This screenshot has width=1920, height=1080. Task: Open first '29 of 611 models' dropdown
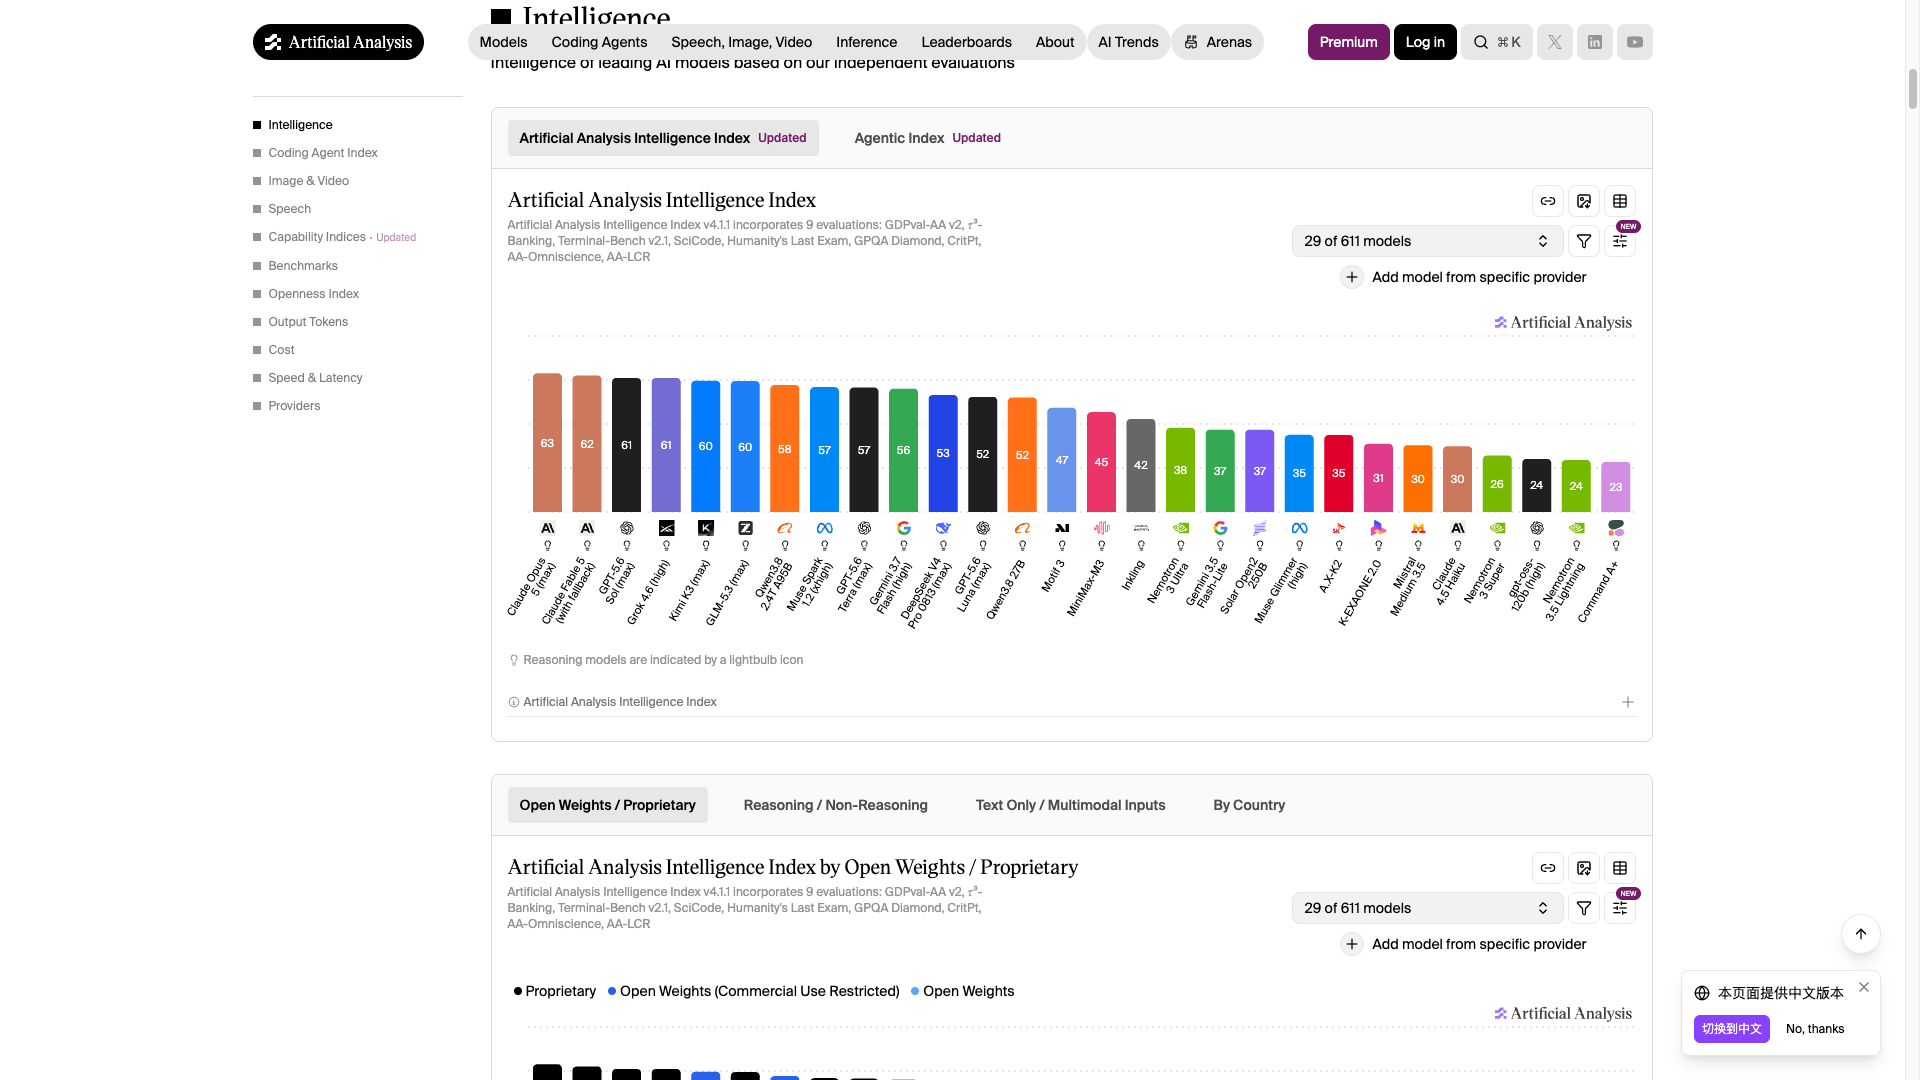pos(1427,241)
